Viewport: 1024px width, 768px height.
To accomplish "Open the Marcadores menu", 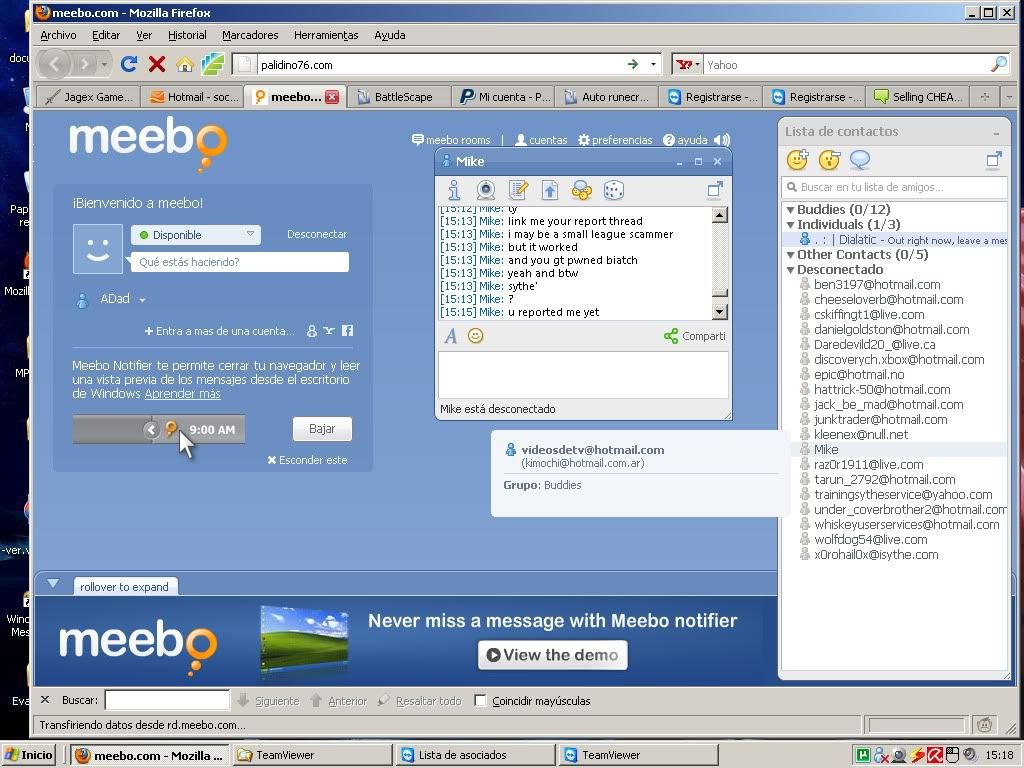I will pyautogui.click(x=250, y=35).
